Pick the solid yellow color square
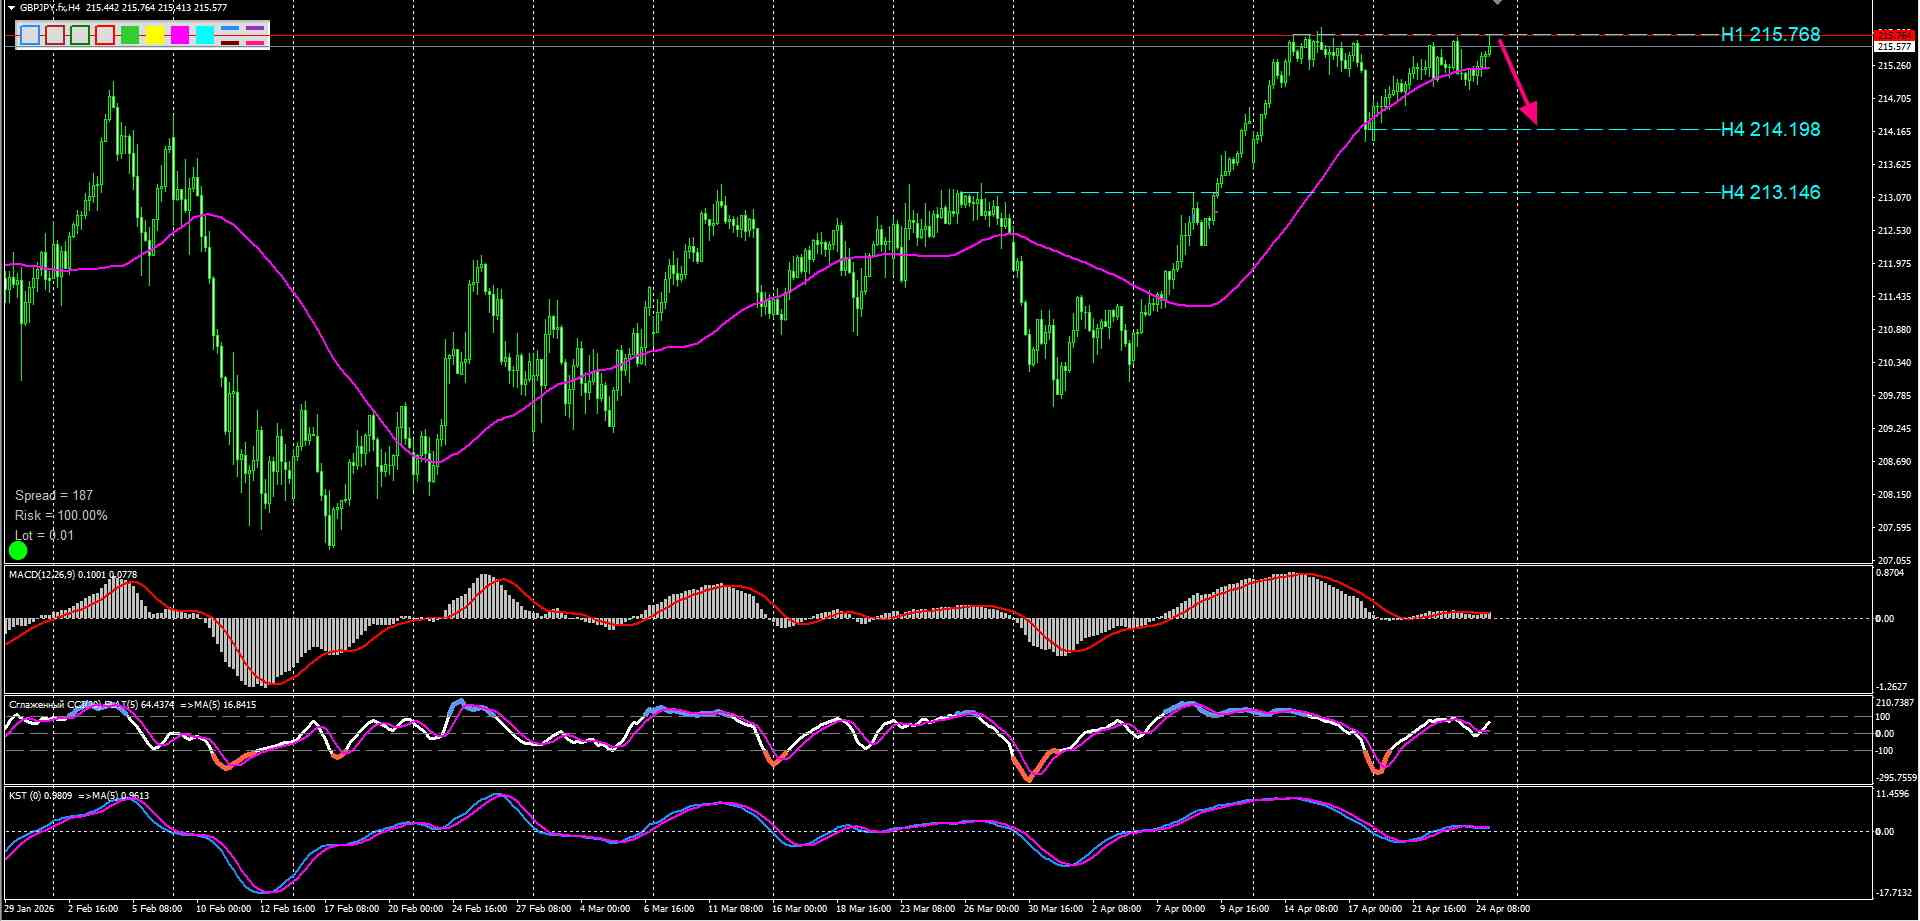Image resolution: width=1920 pixels, height=921 pixels. pos(155,36)
